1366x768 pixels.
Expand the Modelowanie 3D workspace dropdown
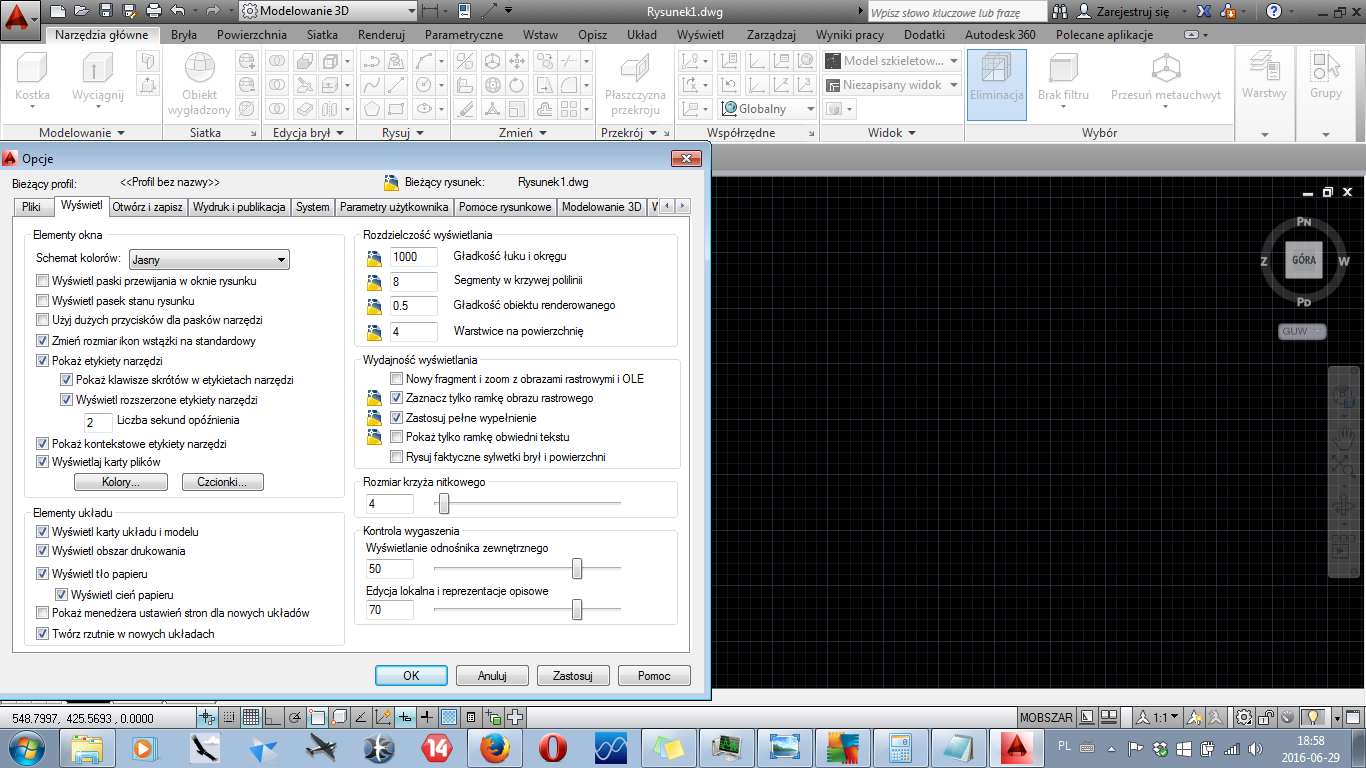pos(328,11)
